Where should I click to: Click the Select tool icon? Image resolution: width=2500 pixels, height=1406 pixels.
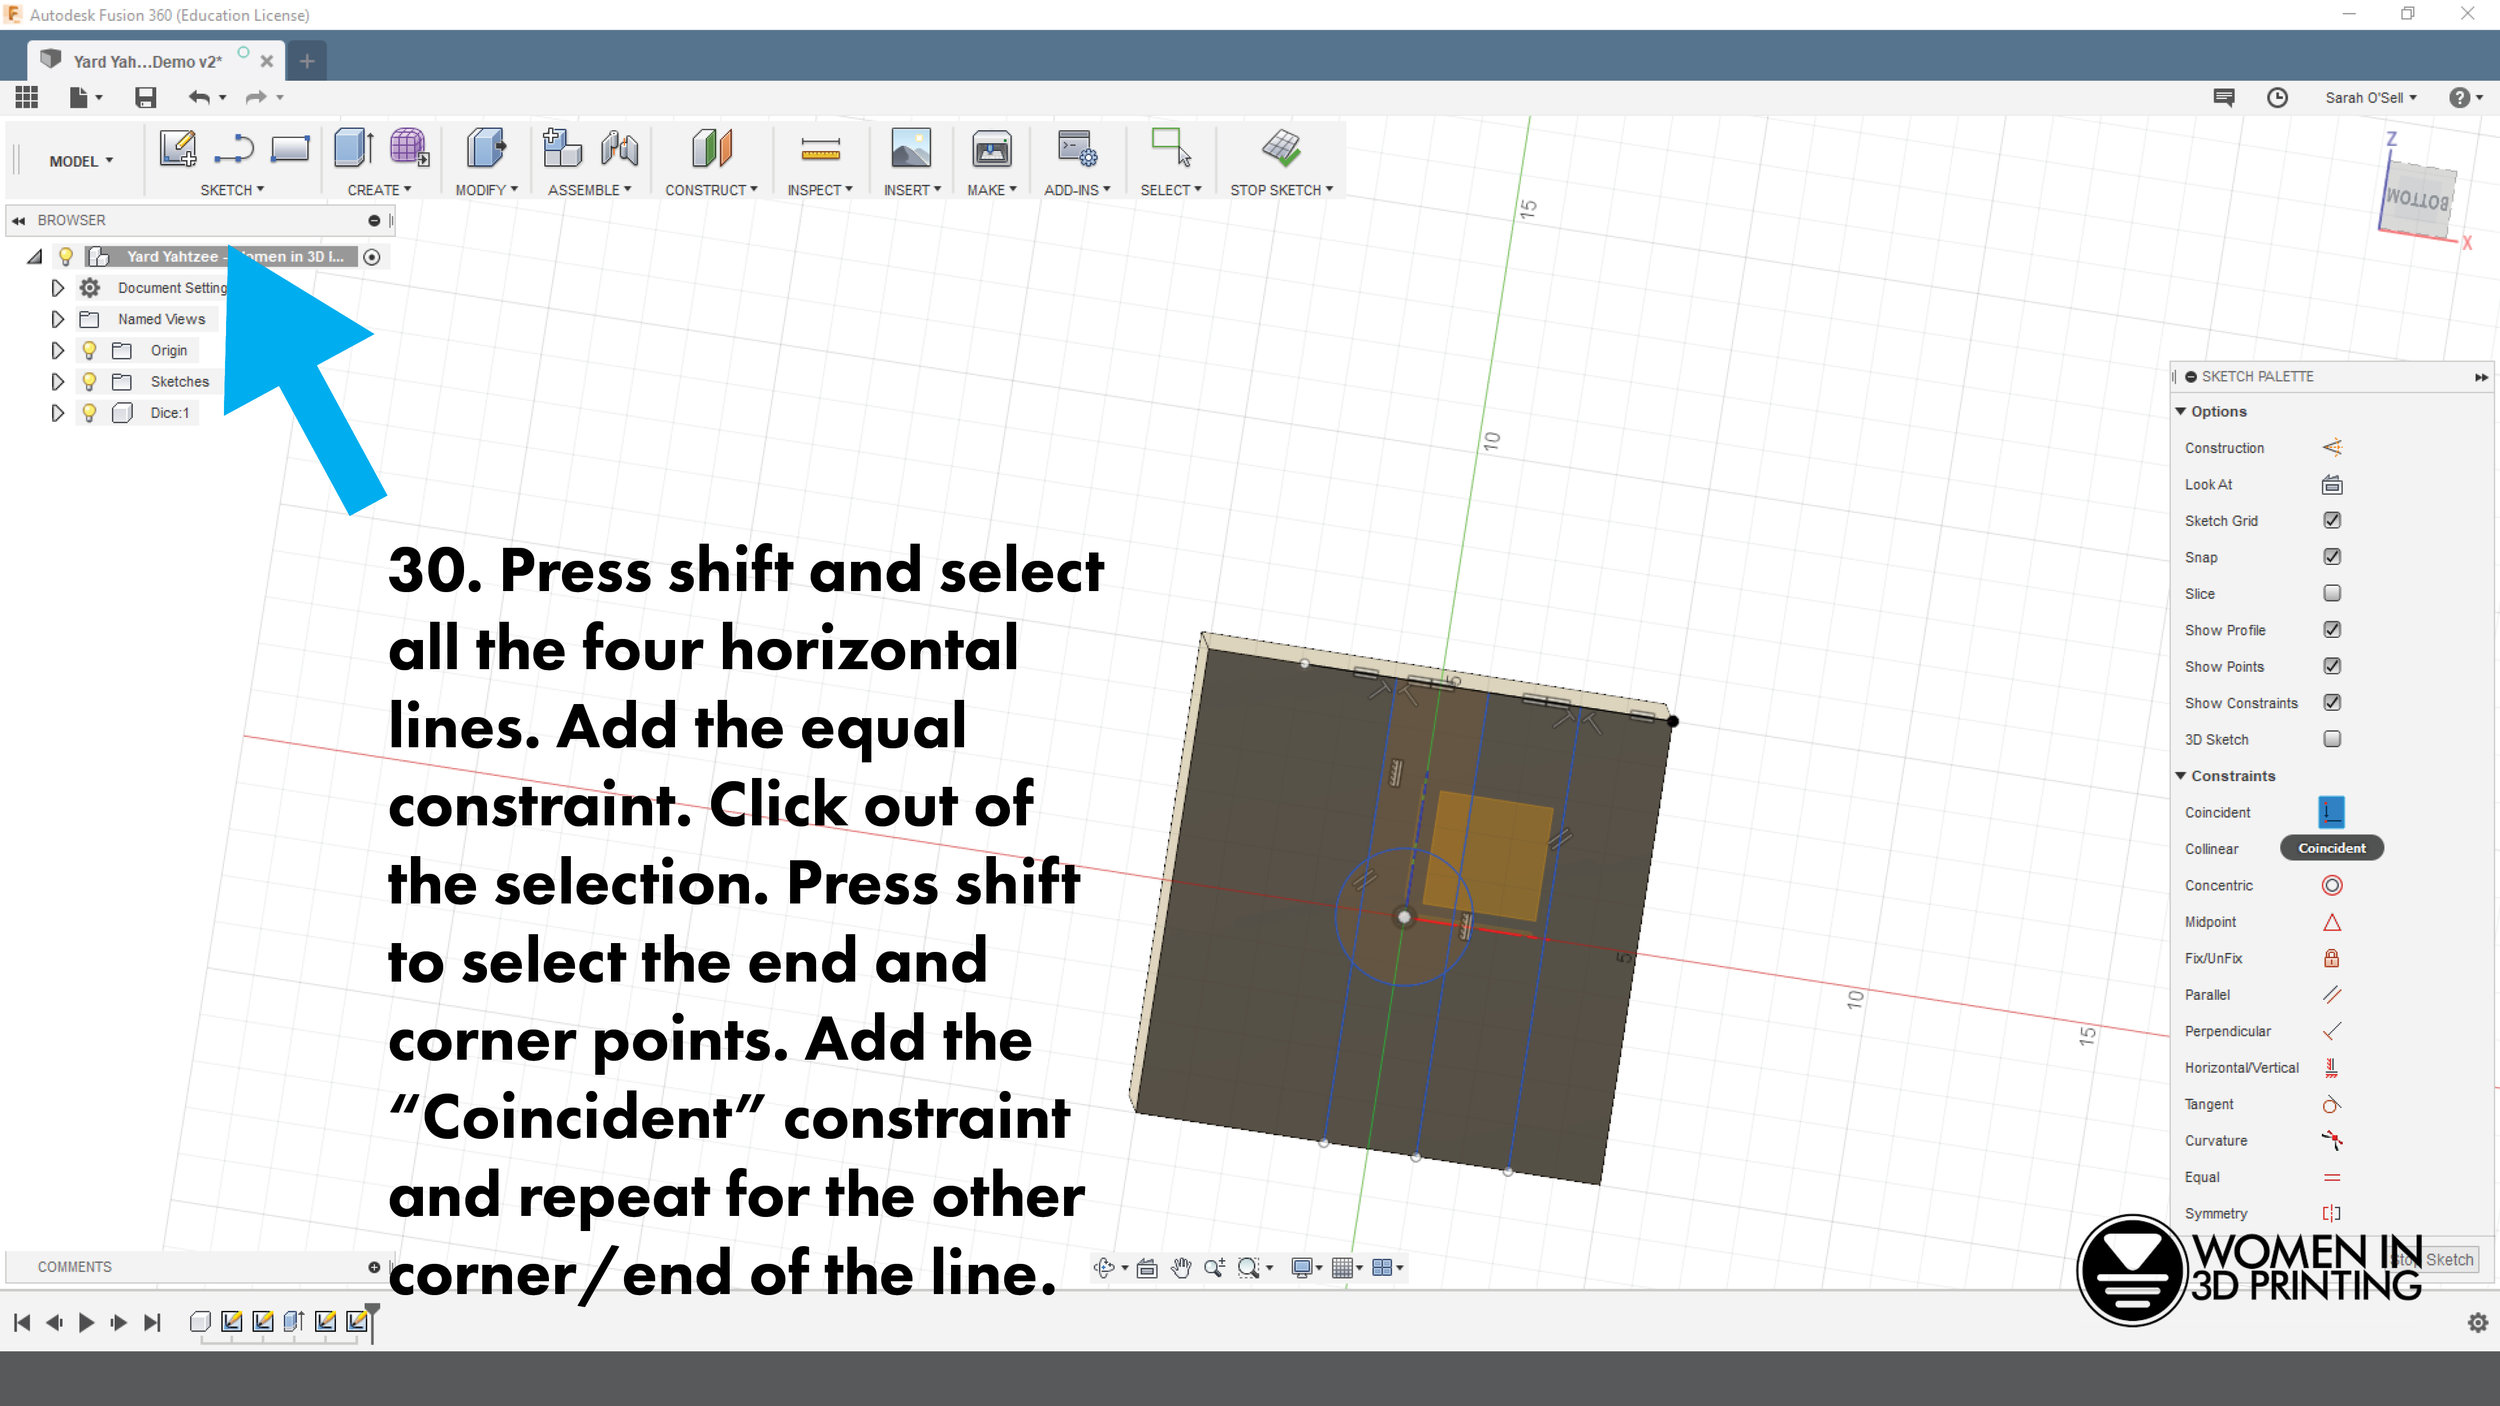(1171, 147)
